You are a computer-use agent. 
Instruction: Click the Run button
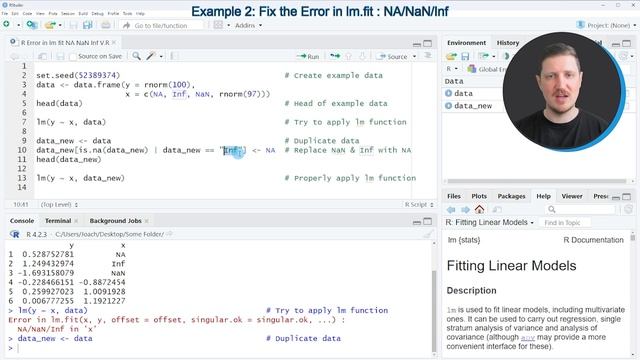point(308,56)
